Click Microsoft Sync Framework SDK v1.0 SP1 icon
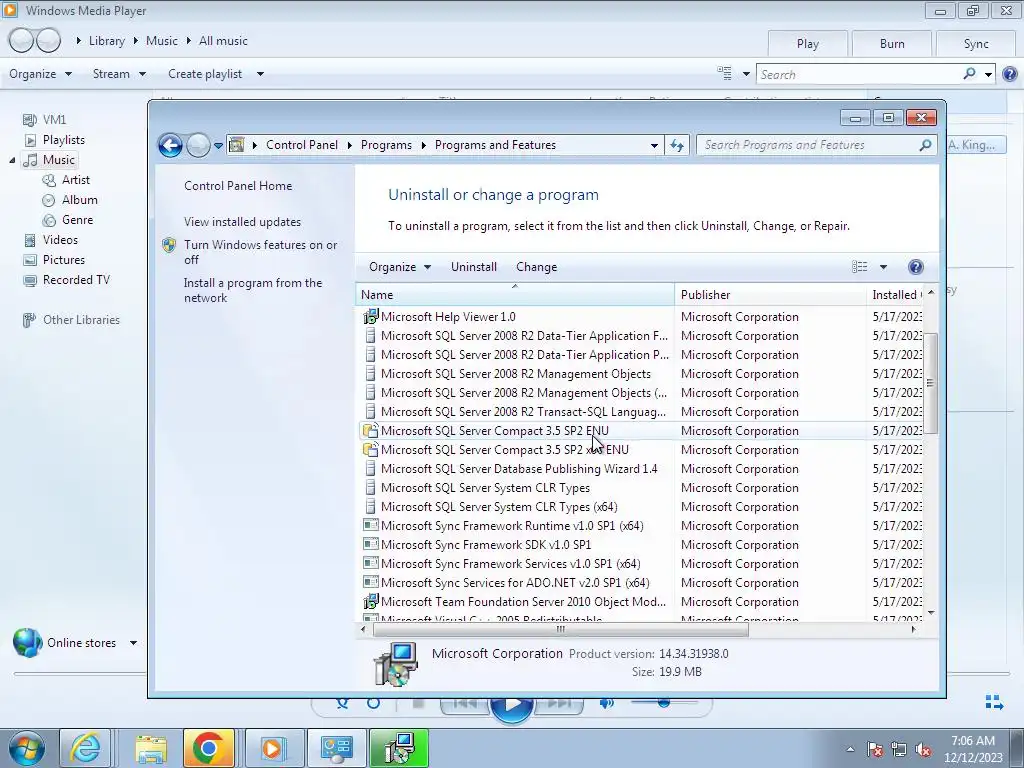 [370, 545]
